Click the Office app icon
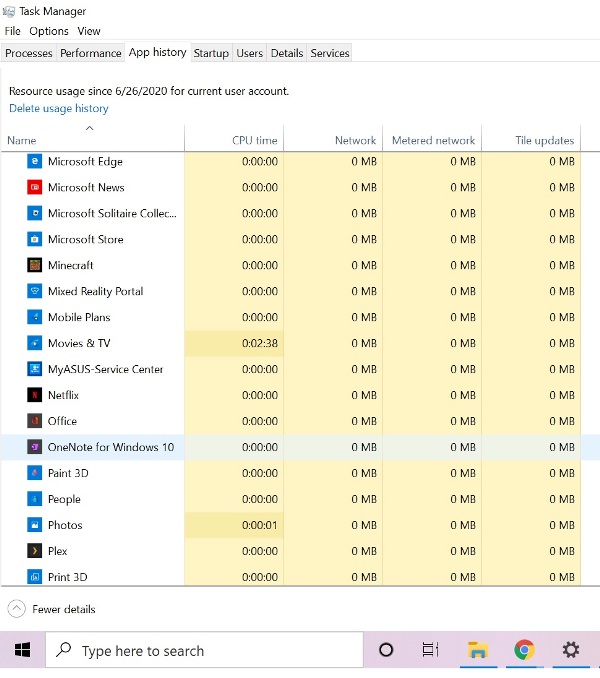This screenshot has height=678, width=600. (x=35, y=421)
